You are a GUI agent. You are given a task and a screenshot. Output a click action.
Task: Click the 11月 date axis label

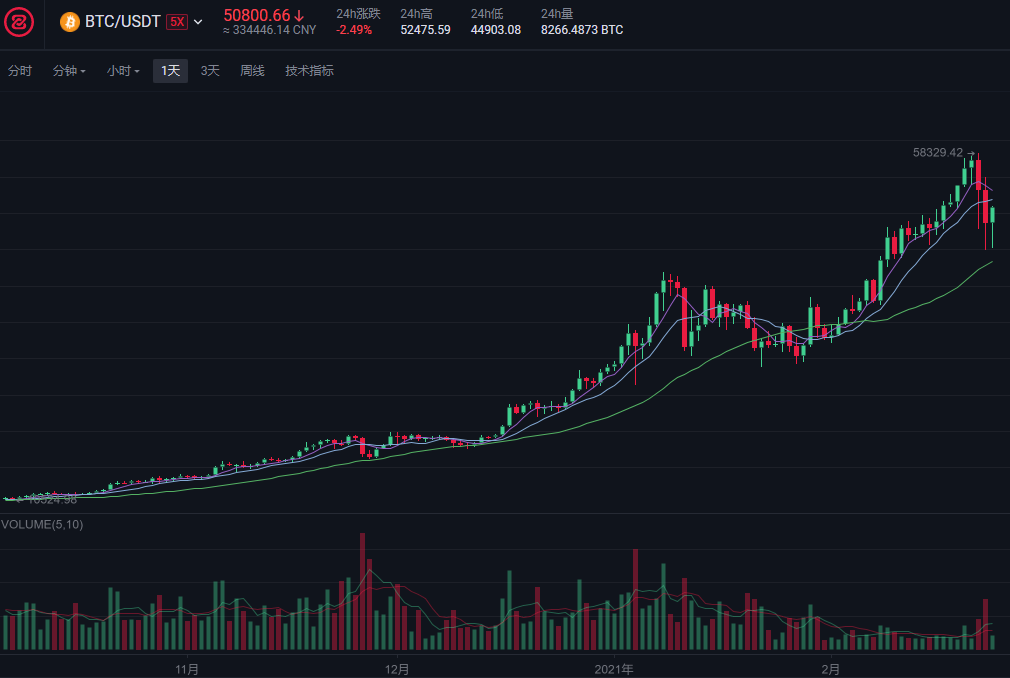187,670
